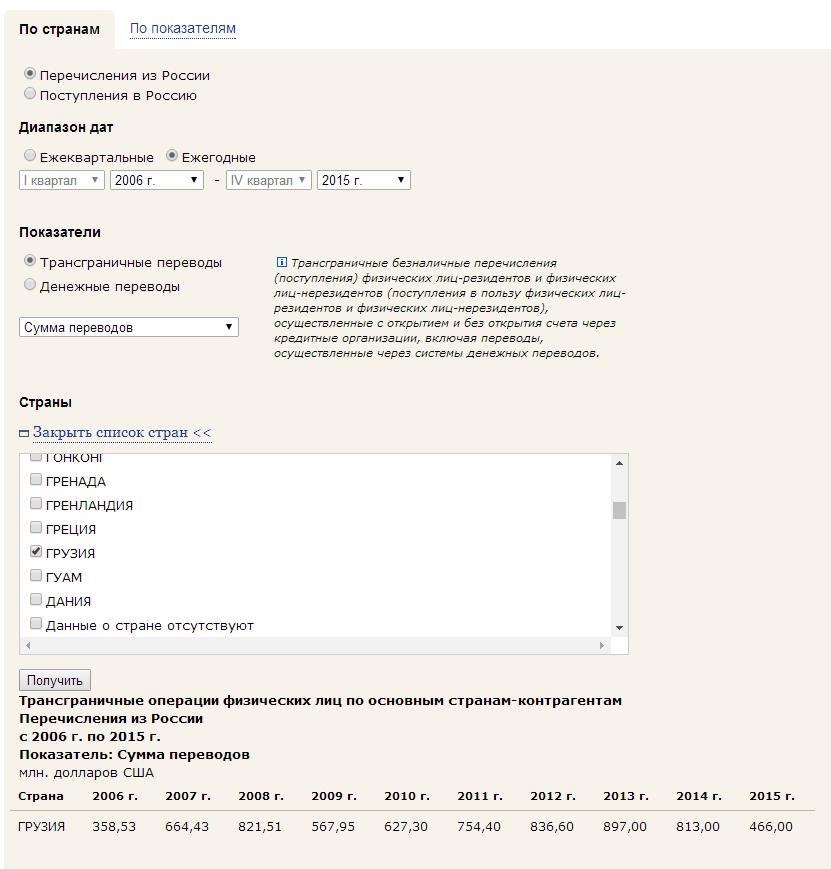The image size is (831, 869).
Task: Click the ГРУЗИЯ cell in results table
Action: coord(42,826)
